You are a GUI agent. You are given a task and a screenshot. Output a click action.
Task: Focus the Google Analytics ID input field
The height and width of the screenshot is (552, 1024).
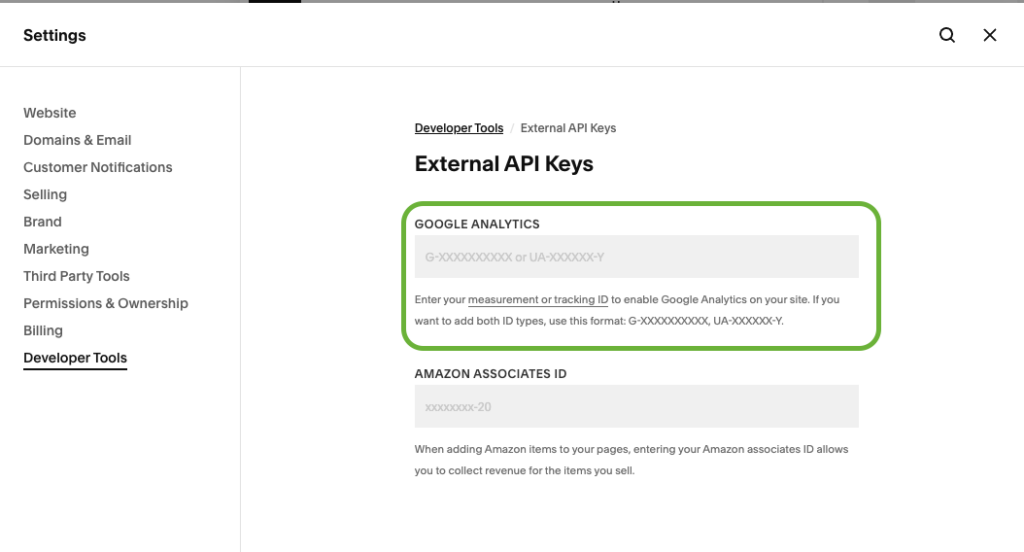(x=637, y=257)
